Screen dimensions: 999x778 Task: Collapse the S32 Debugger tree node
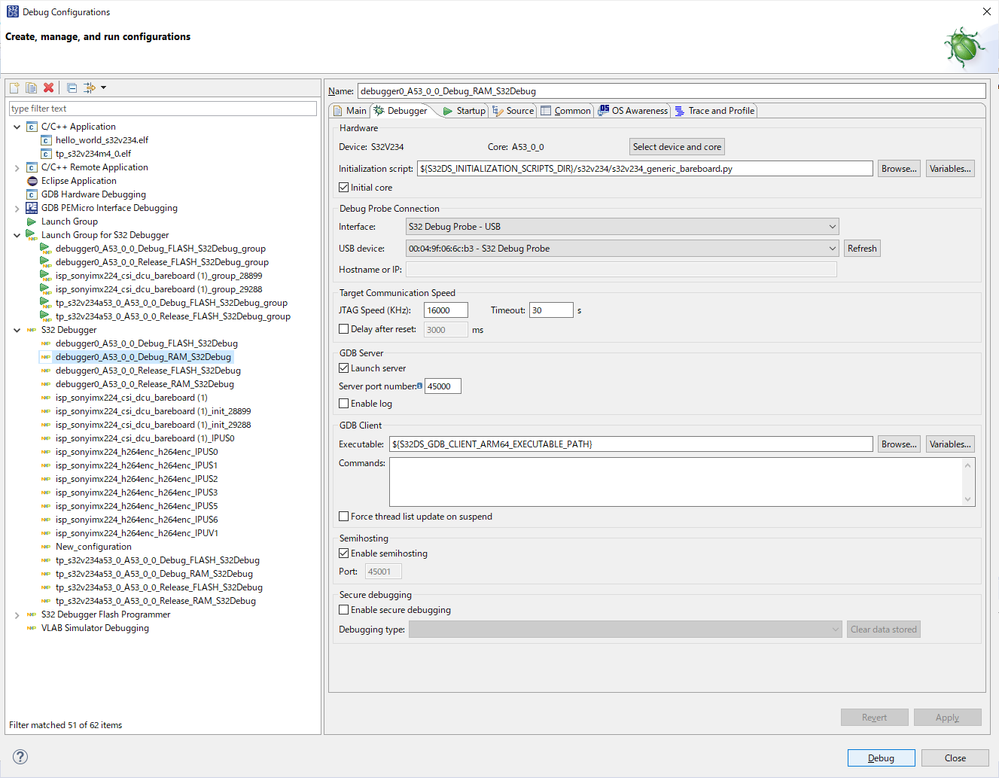[x=17, y=330]
